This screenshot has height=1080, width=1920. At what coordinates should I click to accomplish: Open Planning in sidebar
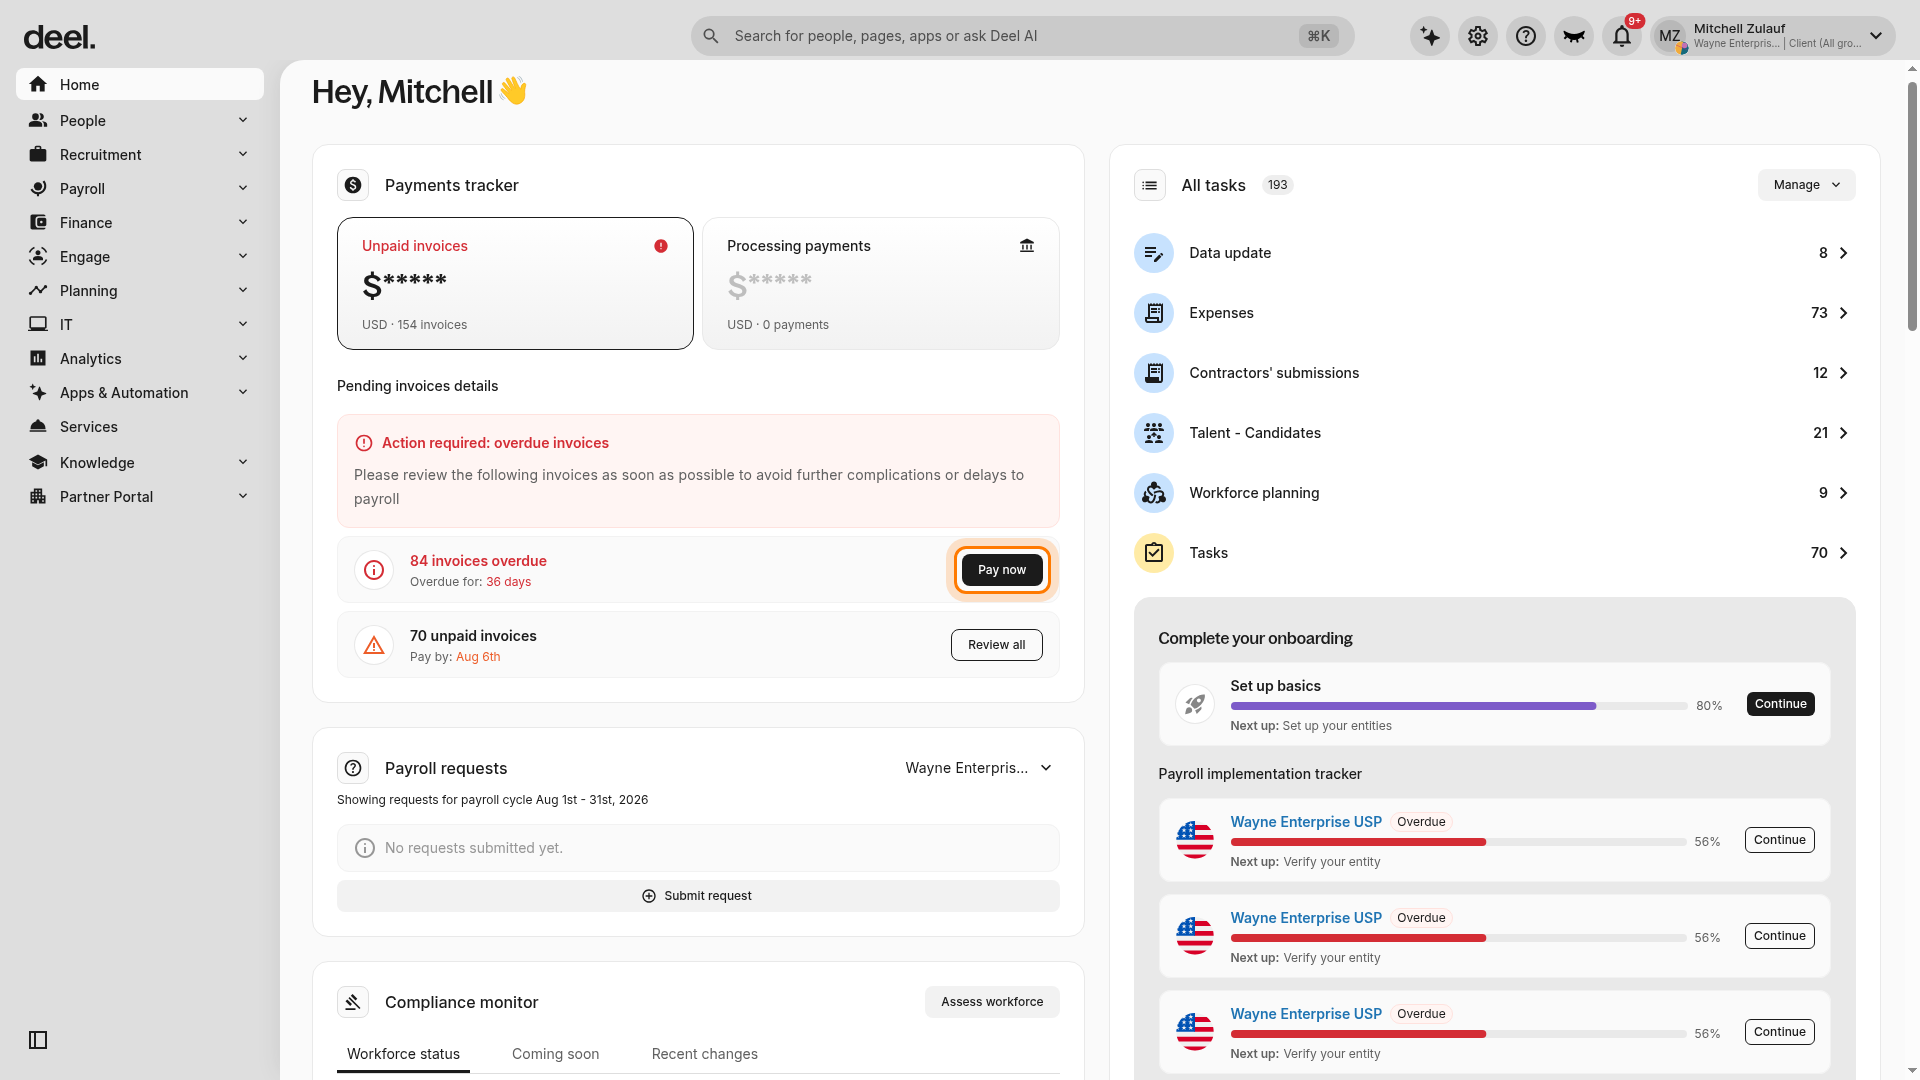[140, 291]
